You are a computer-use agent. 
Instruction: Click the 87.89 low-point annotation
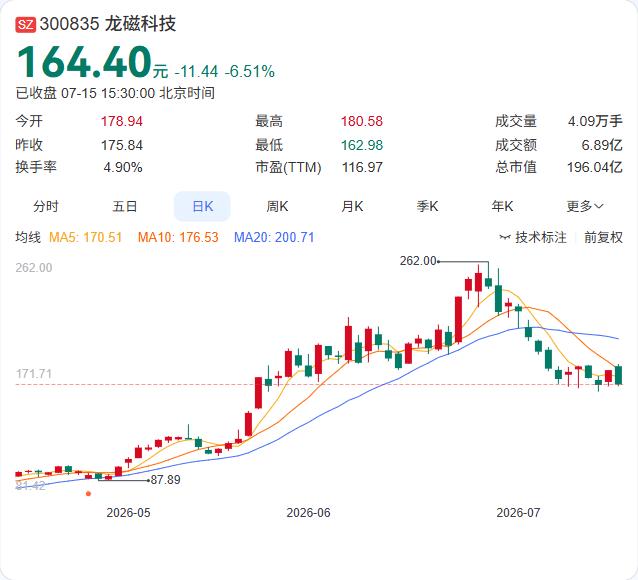coord(166,480)
